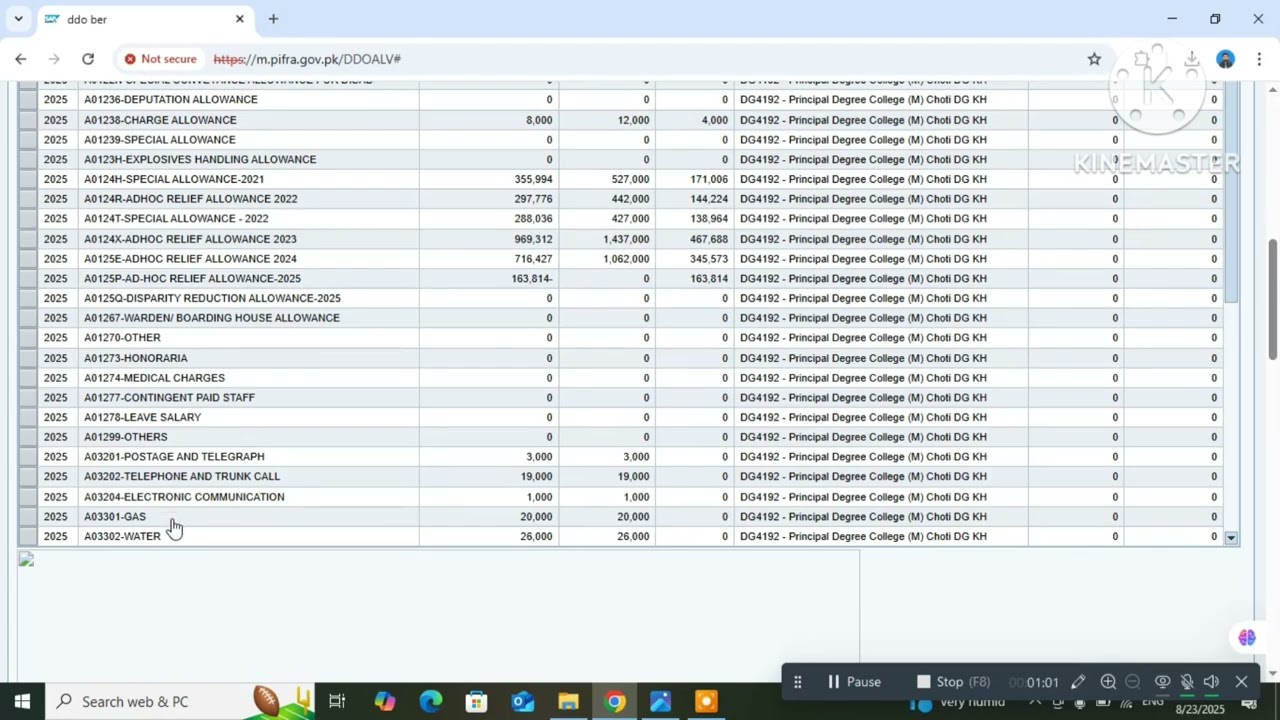
Task: Open the Chrome profile avatar
Action: (1225, 59)
